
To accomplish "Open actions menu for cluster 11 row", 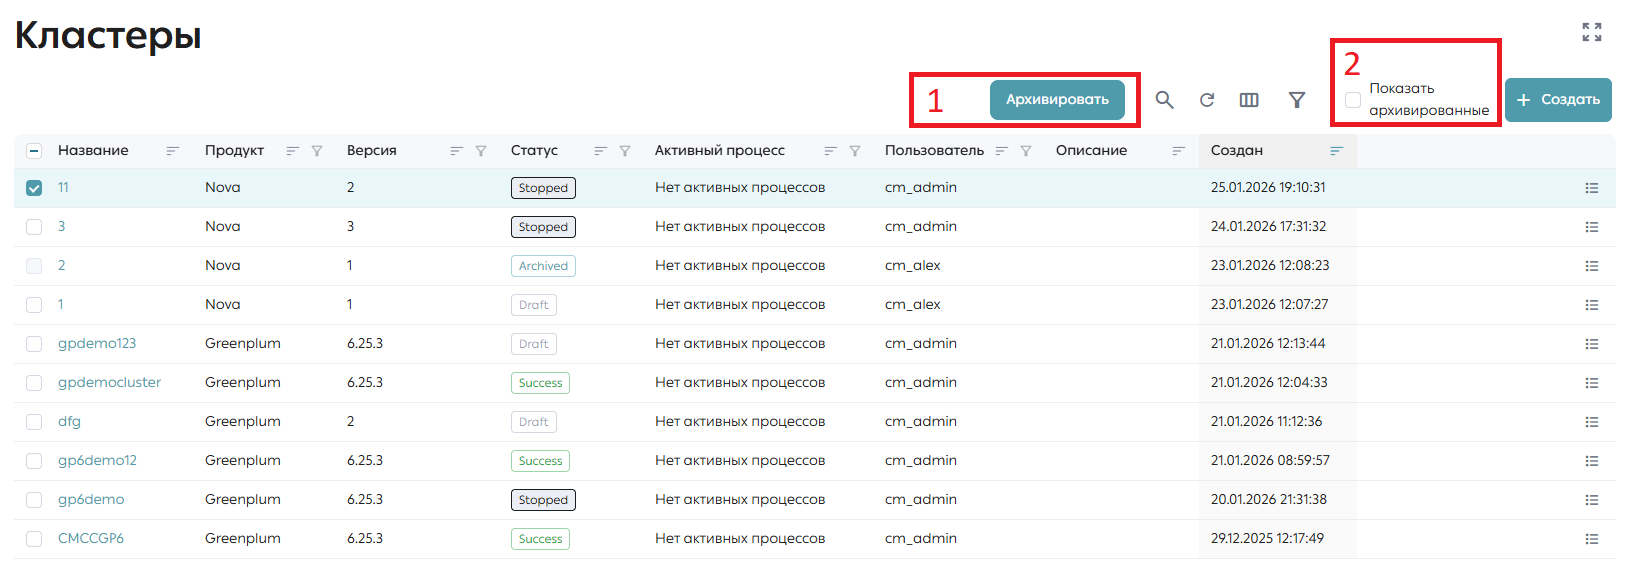I will 1592,188.
